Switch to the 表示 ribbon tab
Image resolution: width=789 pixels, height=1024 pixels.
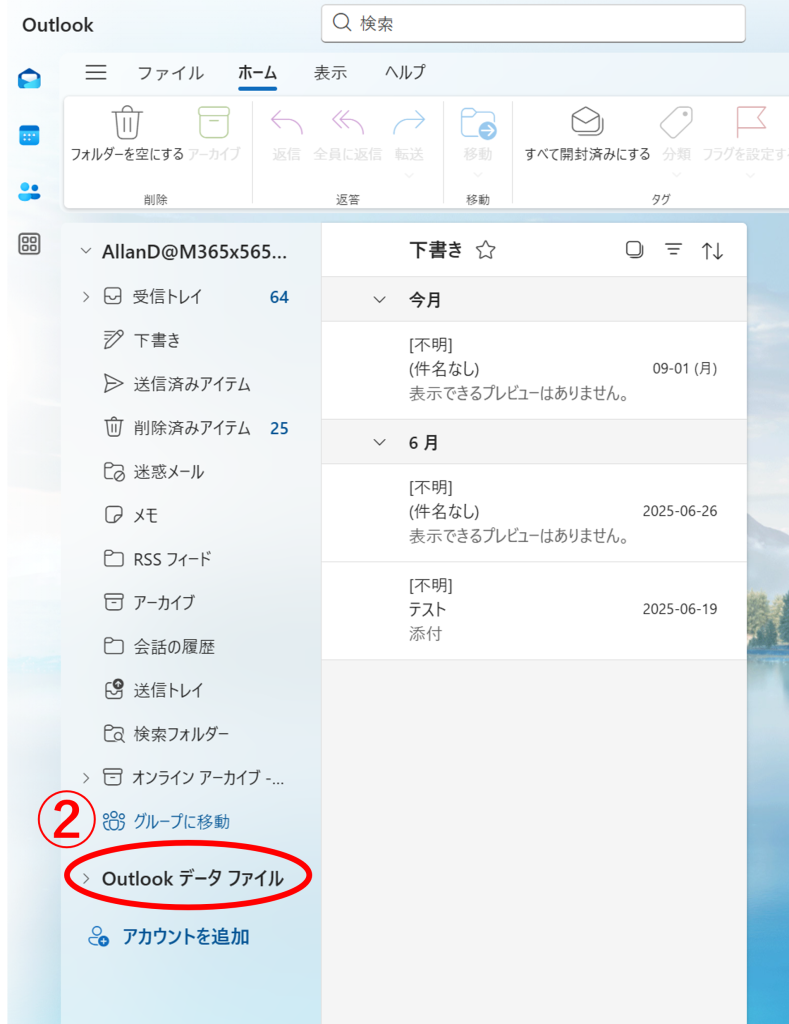pyautogui.click(x=330, y=73)
